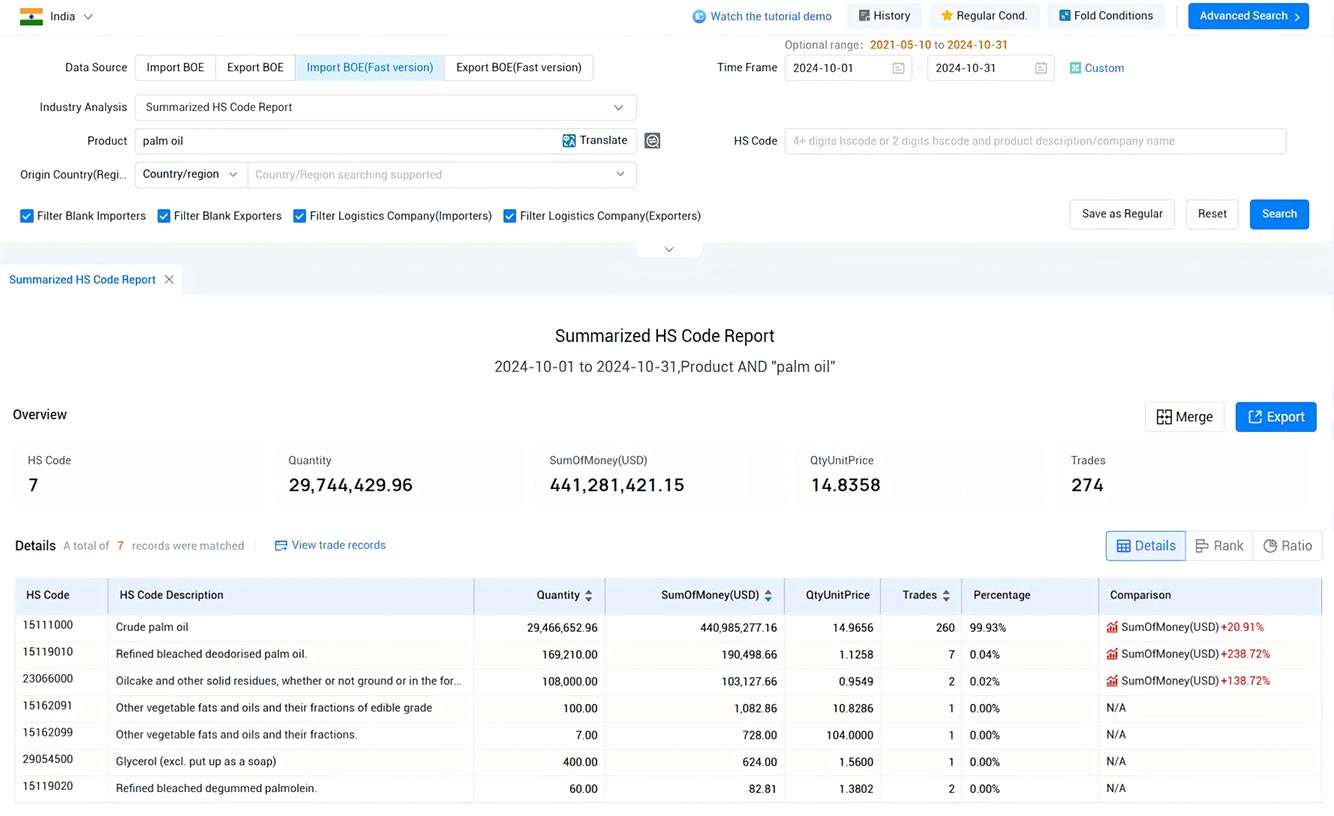Click the Merge button
The image size is (1334, 816).
point(1184,417)
